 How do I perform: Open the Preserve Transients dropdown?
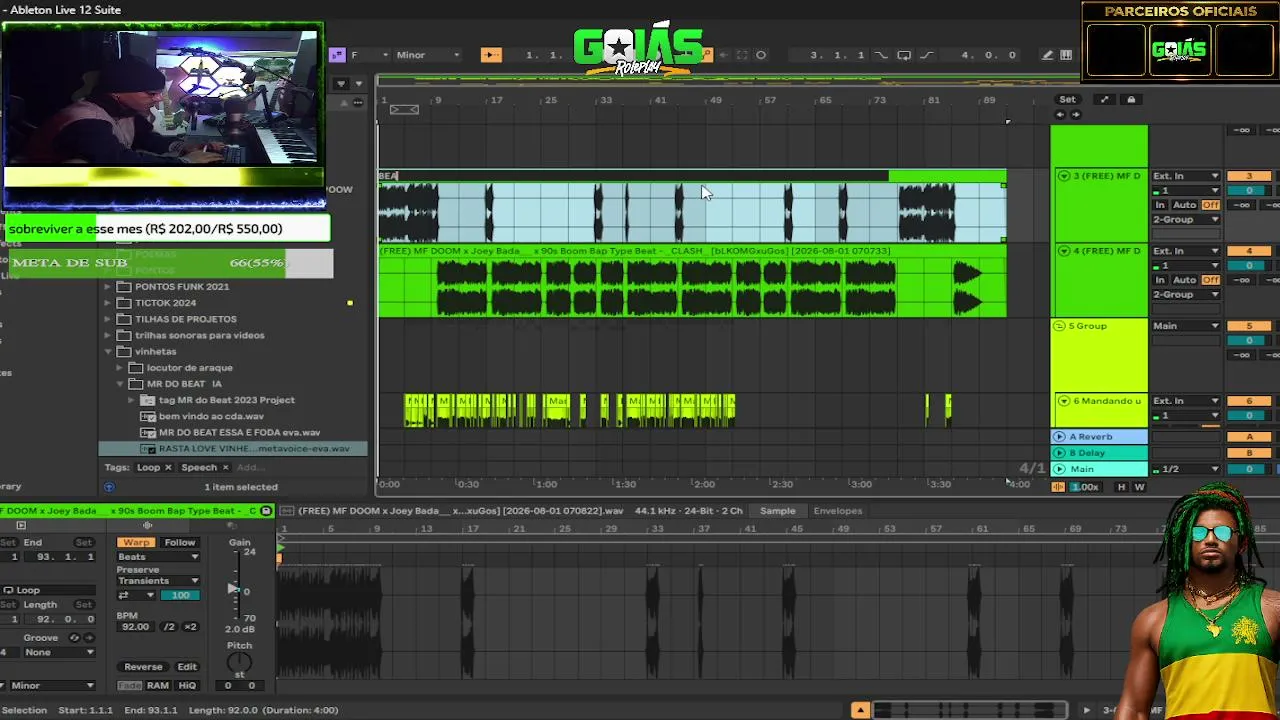158,581
